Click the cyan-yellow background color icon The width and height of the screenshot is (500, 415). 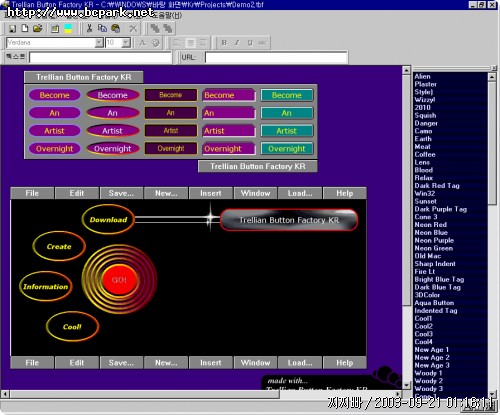click(68, 29)
